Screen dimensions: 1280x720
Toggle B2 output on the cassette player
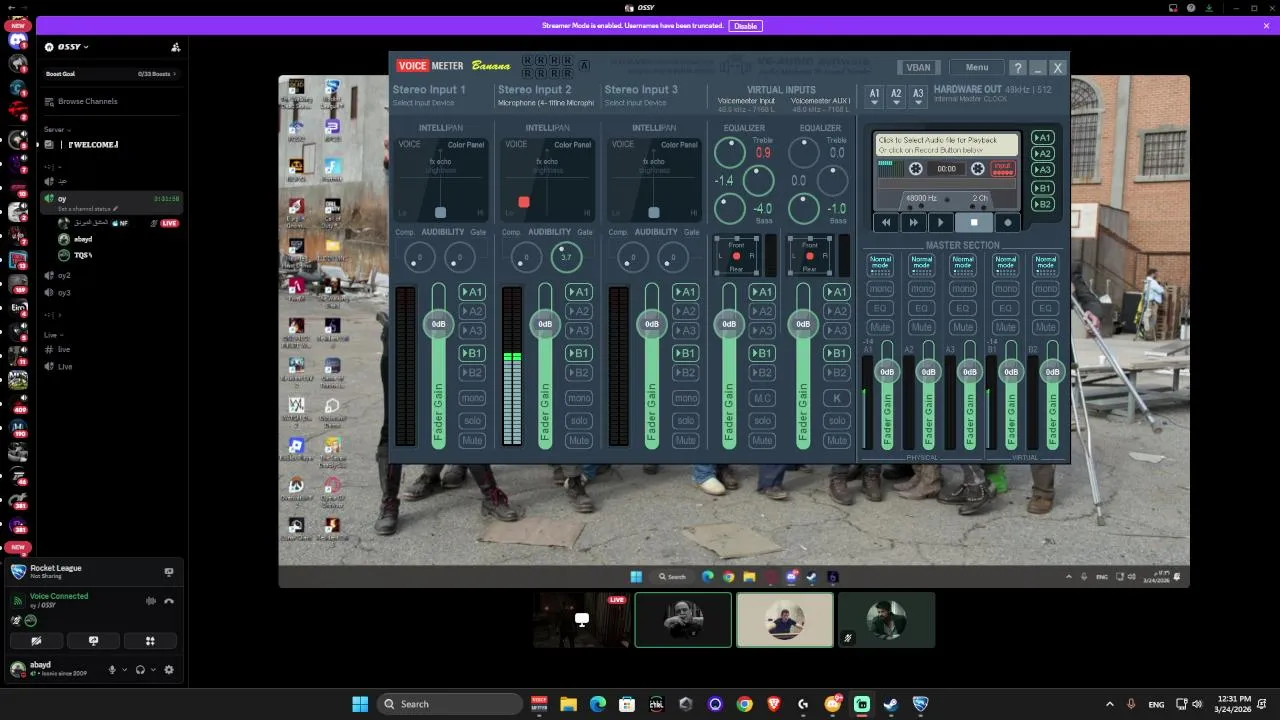coord(1042,204)
